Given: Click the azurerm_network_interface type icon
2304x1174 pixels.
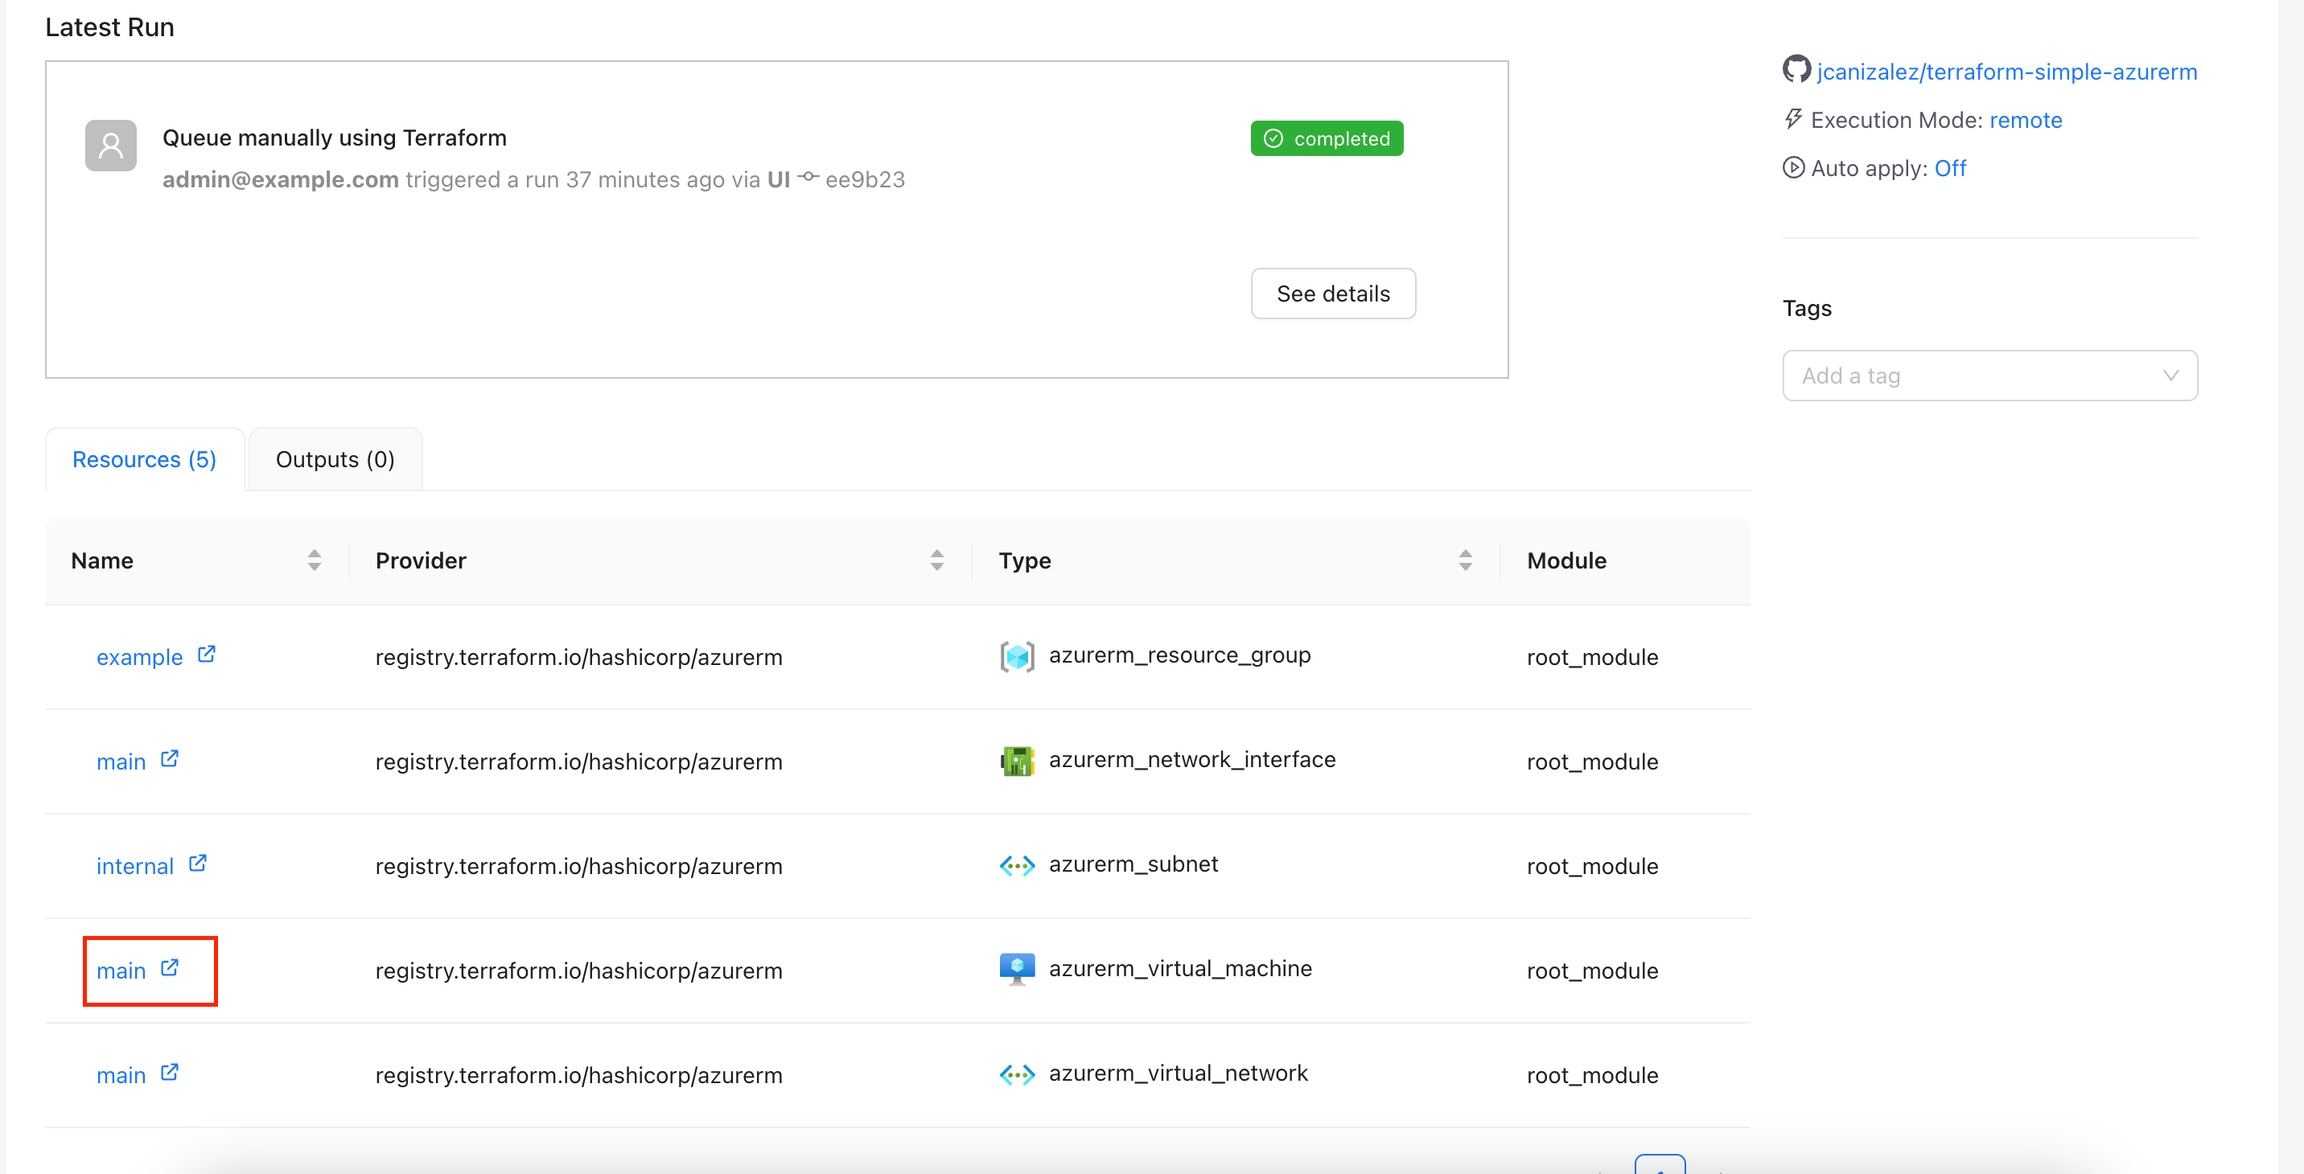Looking at the screenshot, I should click(1017, 761).
